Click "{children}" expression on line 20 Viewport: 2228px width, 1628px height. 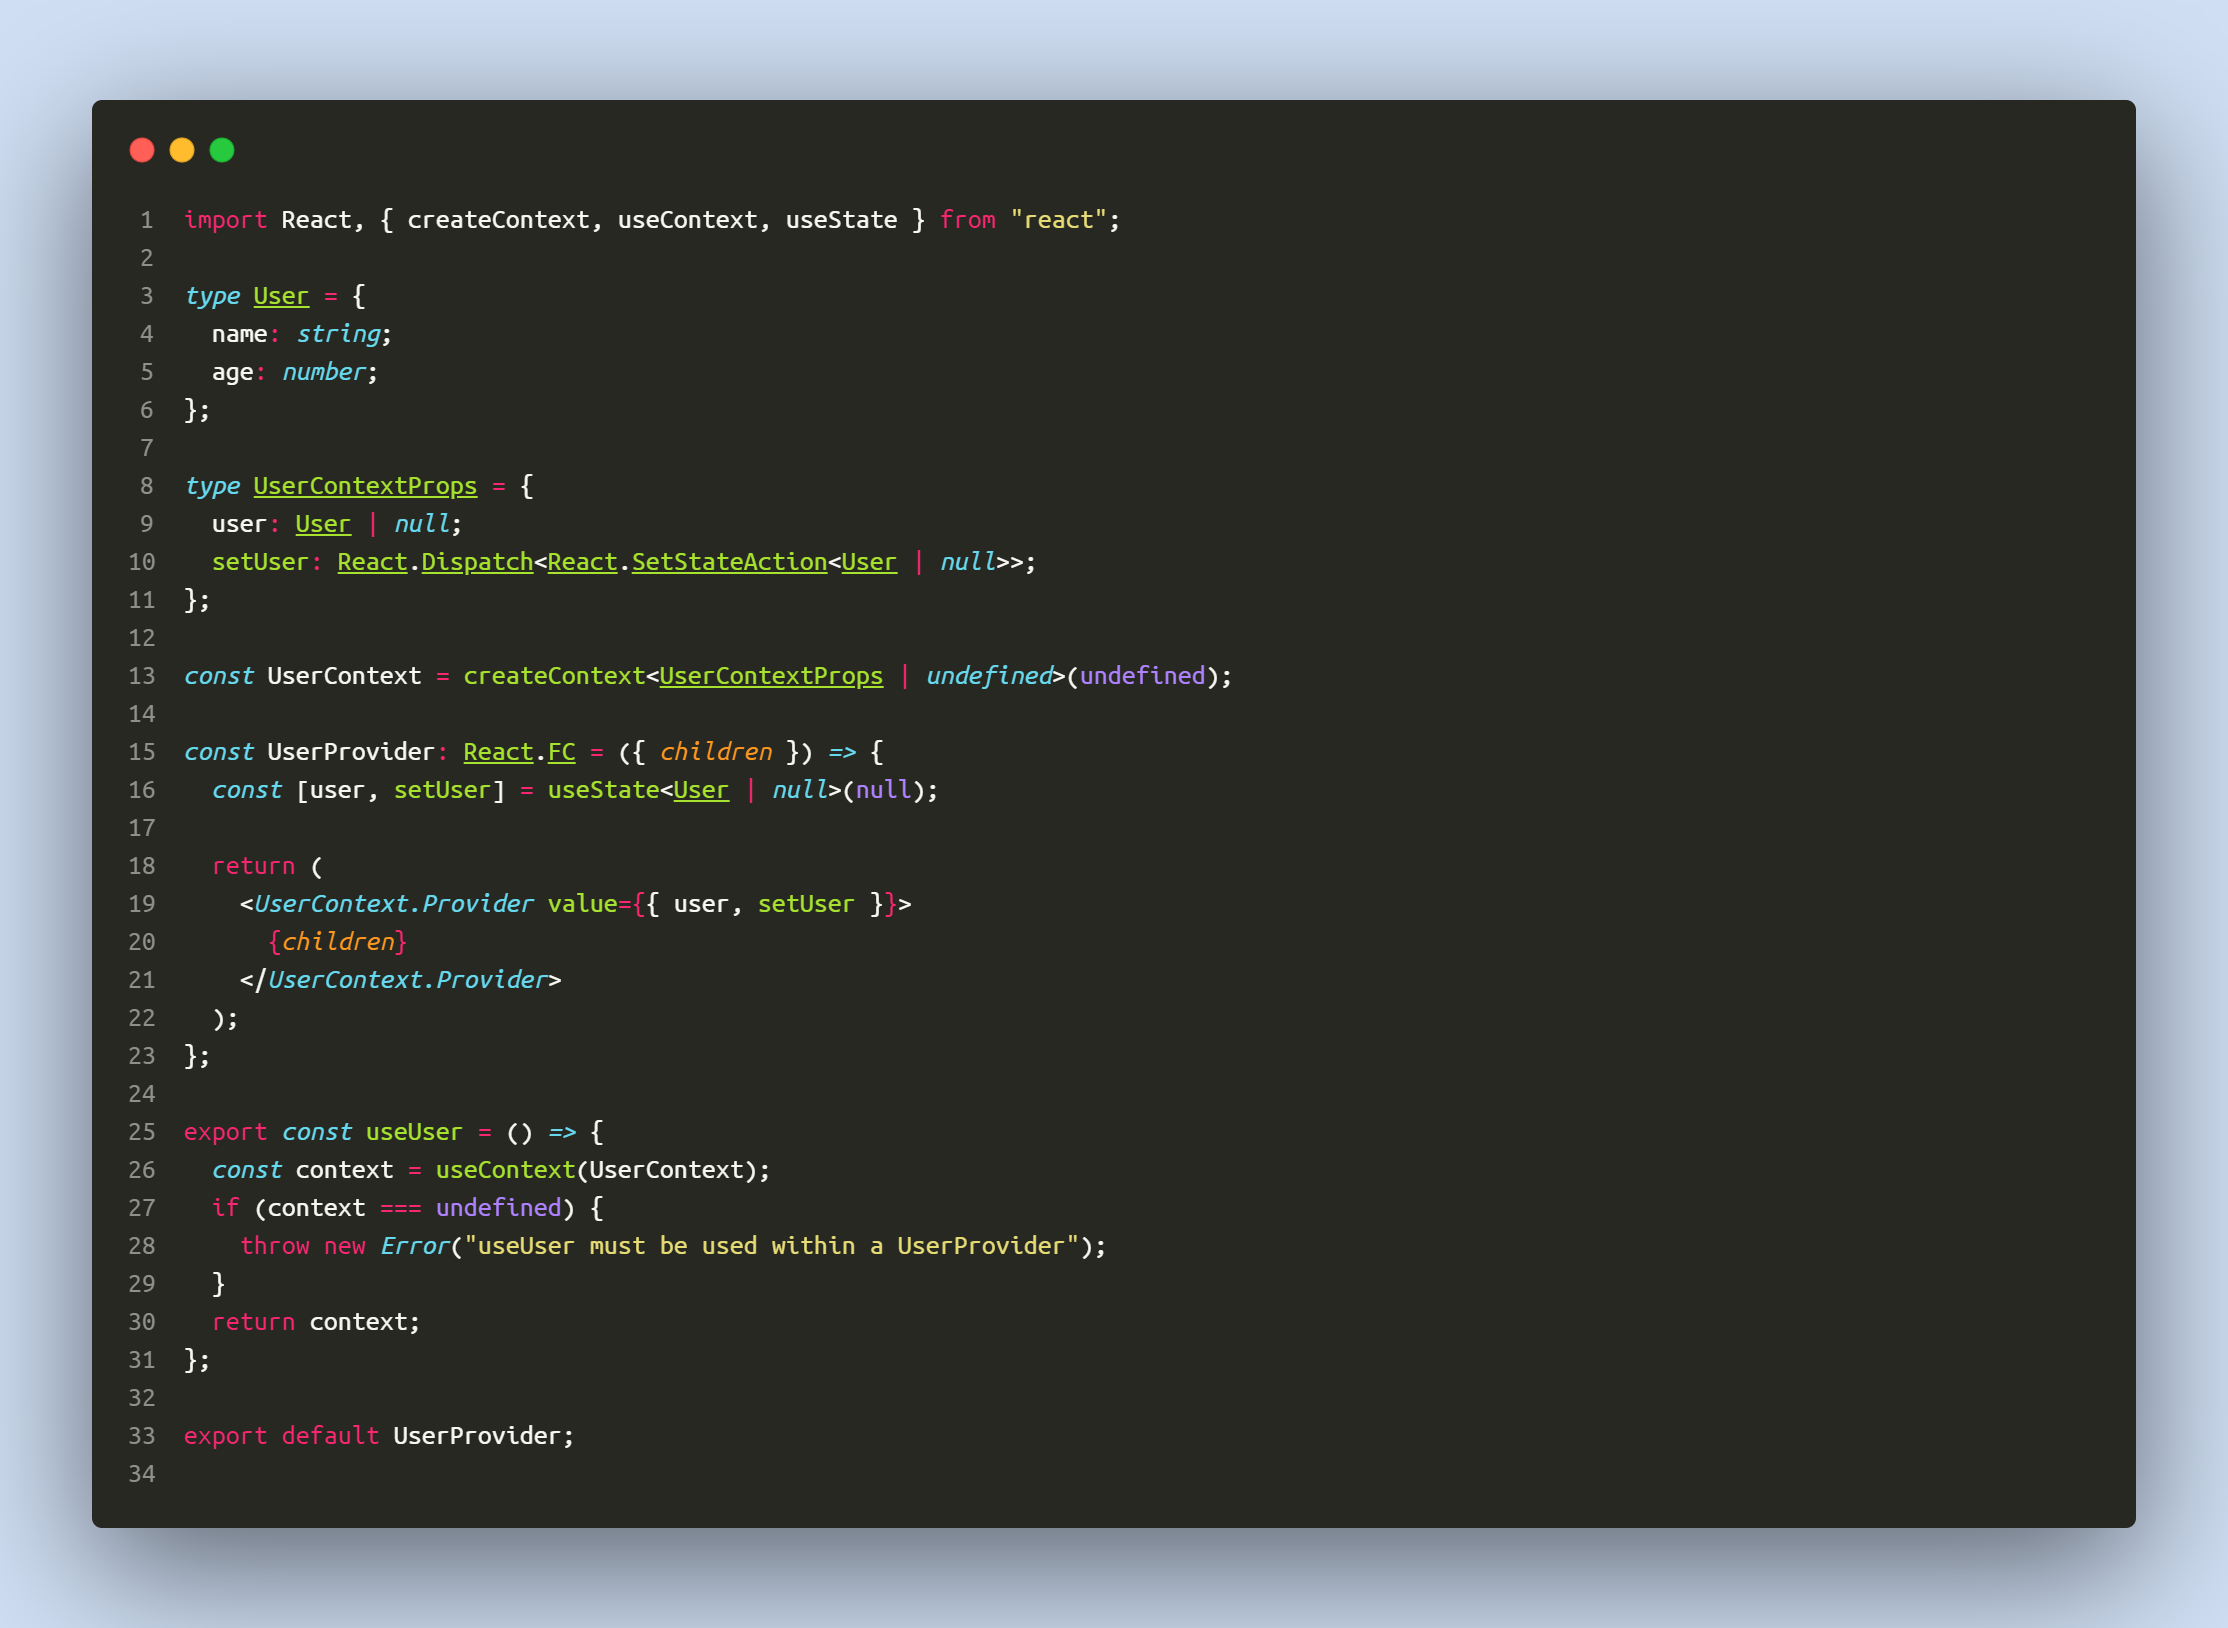coord(337,942)
